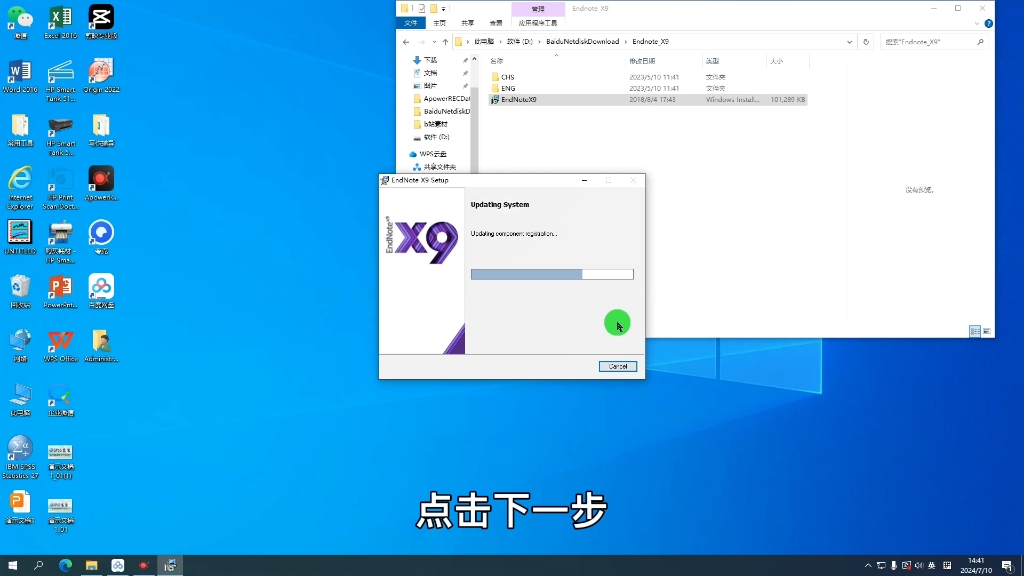This screenshot has width=1024, height=576.
Task: Select ApowerRECData in navigation pane
Action: pyautogui.click(x=447, y=99)
